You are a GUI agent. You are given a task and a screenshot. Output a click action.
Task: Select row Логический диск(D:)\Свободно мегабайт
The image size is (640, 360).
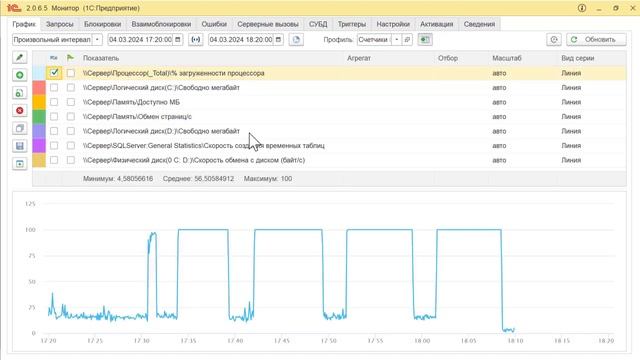coord(329,131)
